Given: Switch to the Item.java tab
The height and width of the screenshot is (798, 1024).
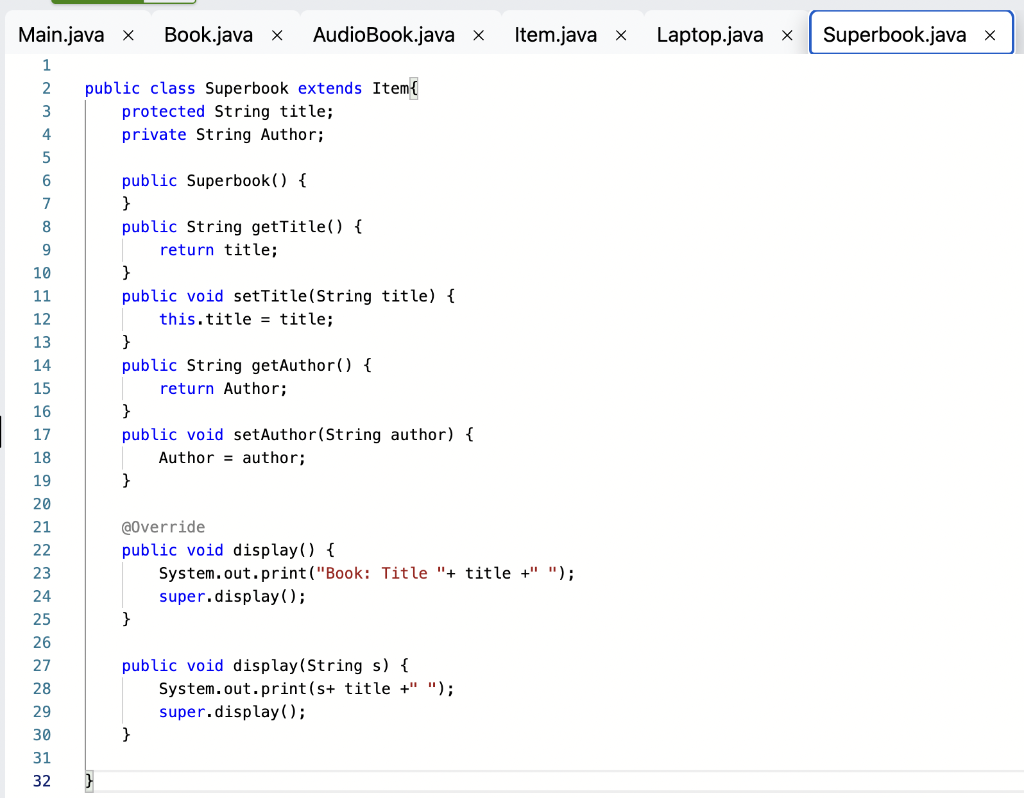Looking at the screenshot, I should pyautogui.click(x=555, y=33).
